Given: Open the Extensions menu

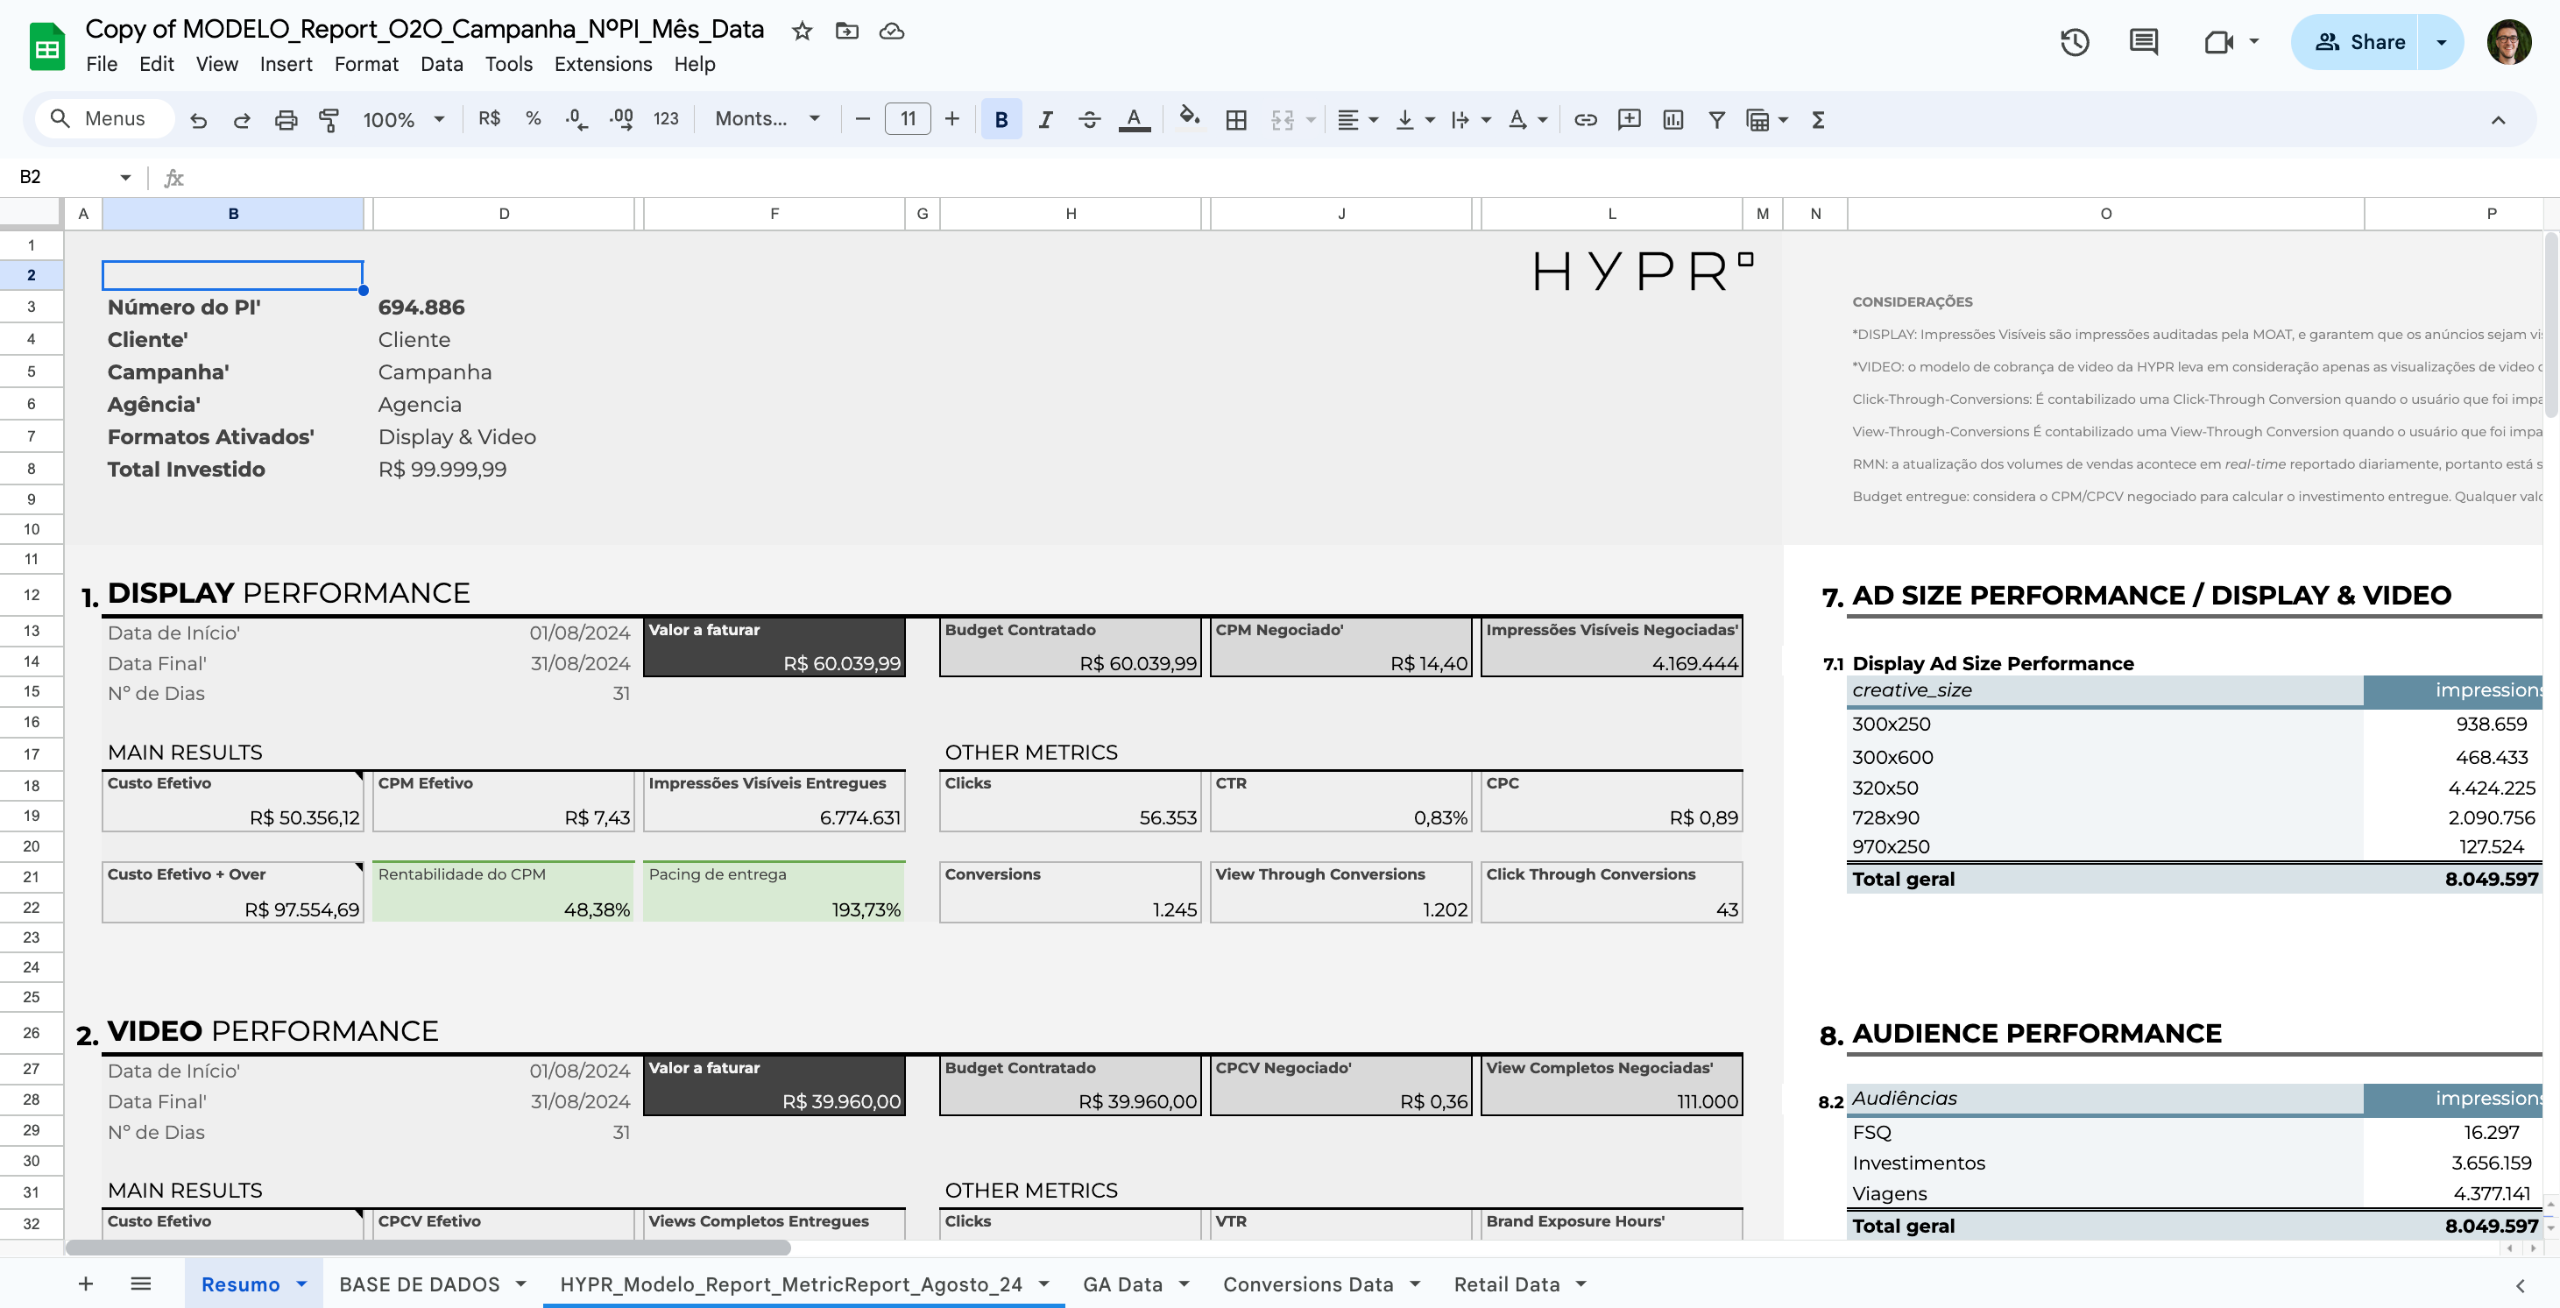Looking at the screenshot, I should coord(603,64).
